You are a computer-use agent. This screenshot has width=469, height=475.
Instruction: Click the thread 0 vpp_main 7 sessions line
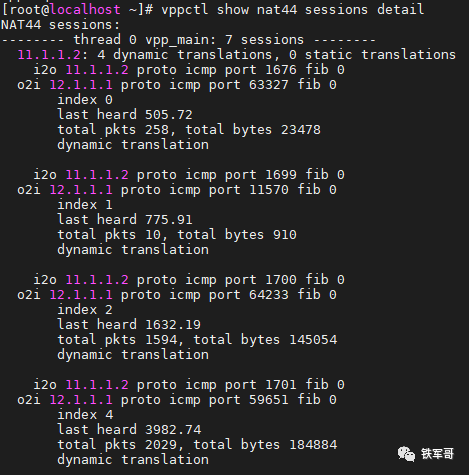coord(189,40)
